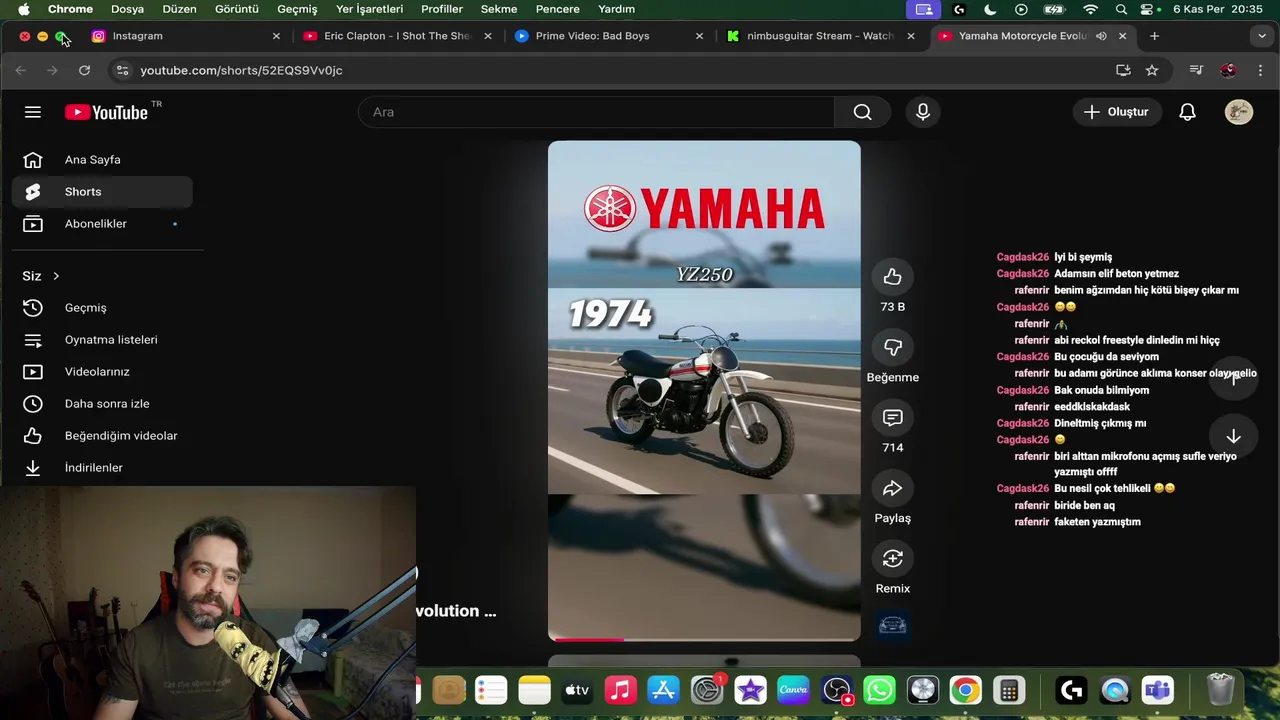Switch to the Prime Video: Bad Boys tab
This screenshot has width=1280, height=720.
[608, 36]
